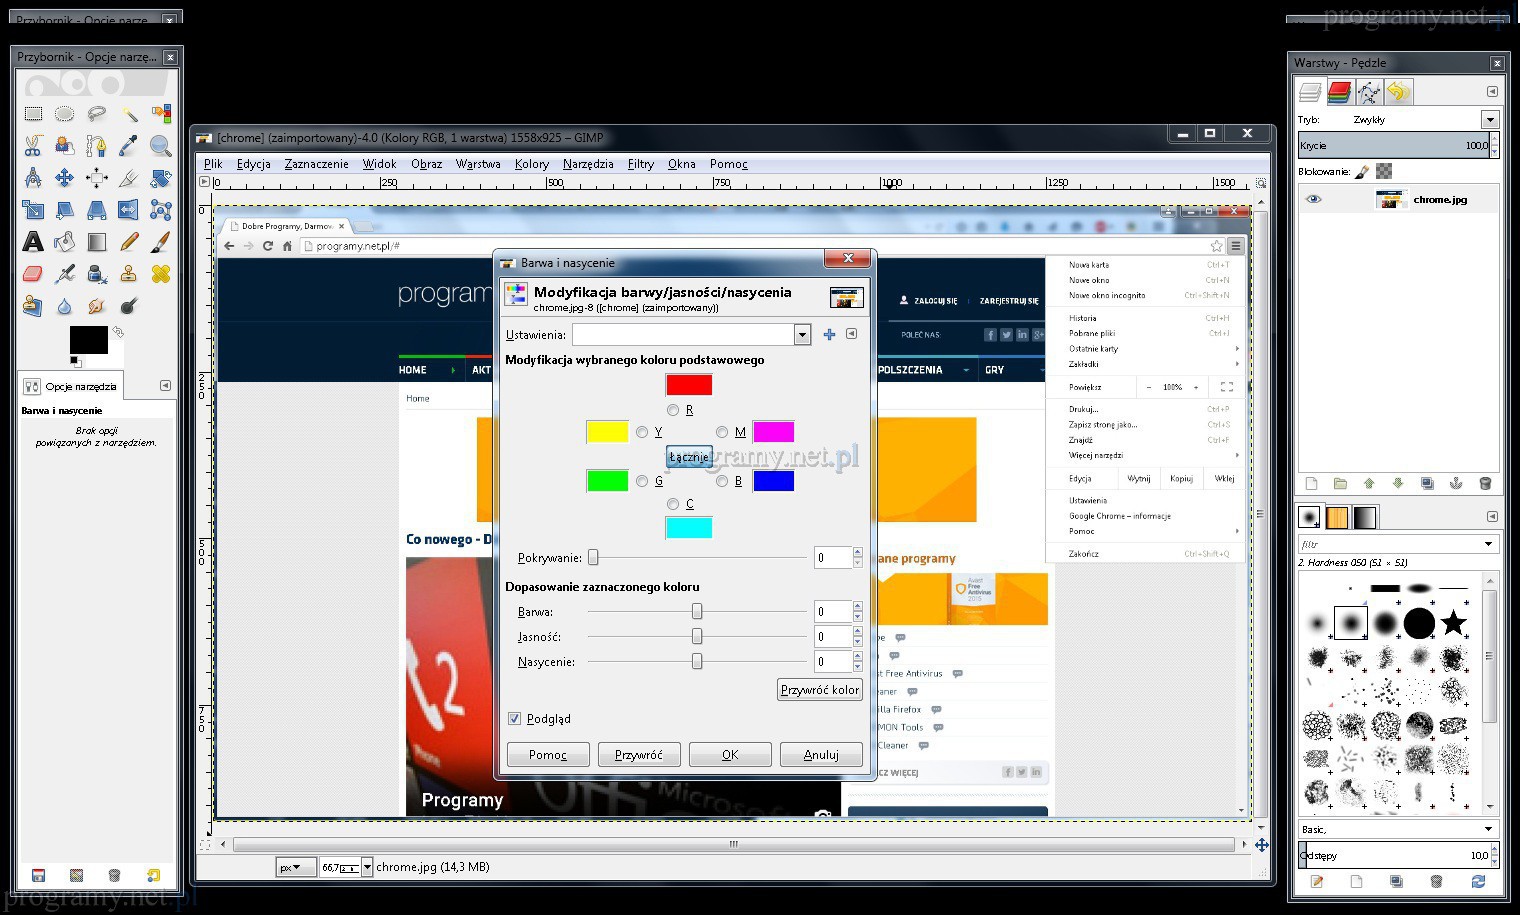
Task: Select the R red primary color radio
Action: [x=673, y=410]
